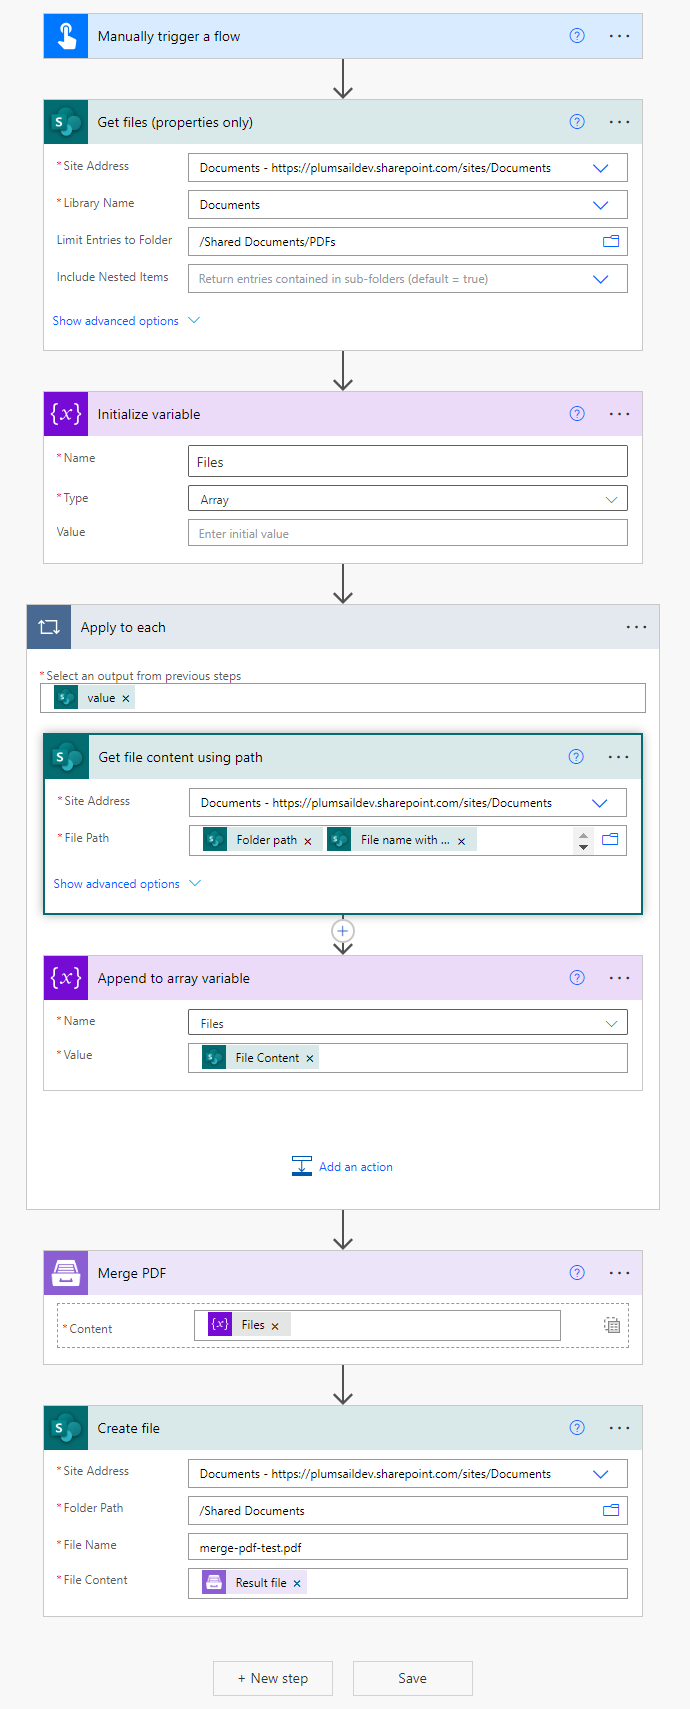Click the File Name field merge-pdf-test.pdf
The width and height of the screenshot is (690, 1709).
pos(407,1547)
